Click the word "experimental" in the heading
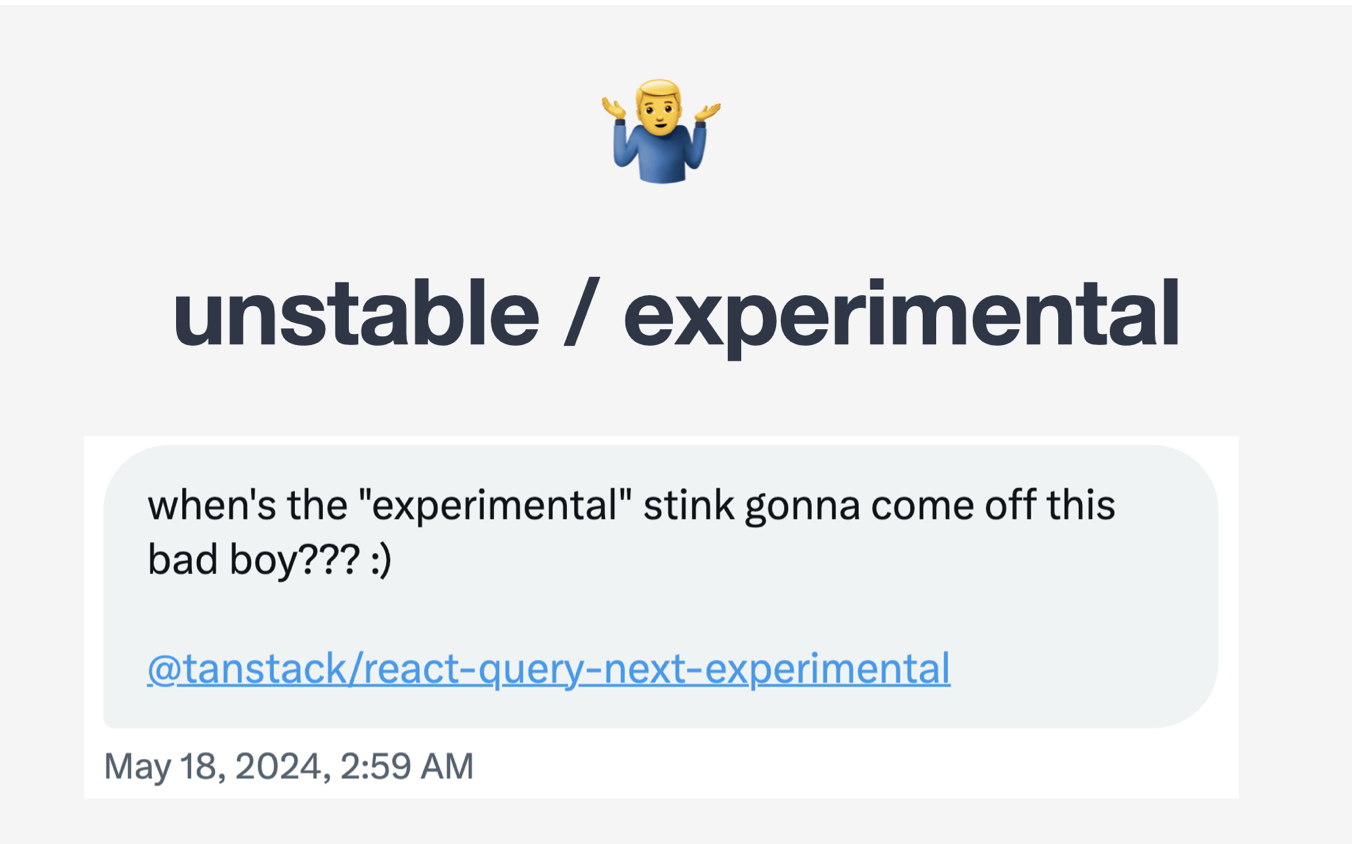Screen dimensions: 1352x844 [901, 317]
